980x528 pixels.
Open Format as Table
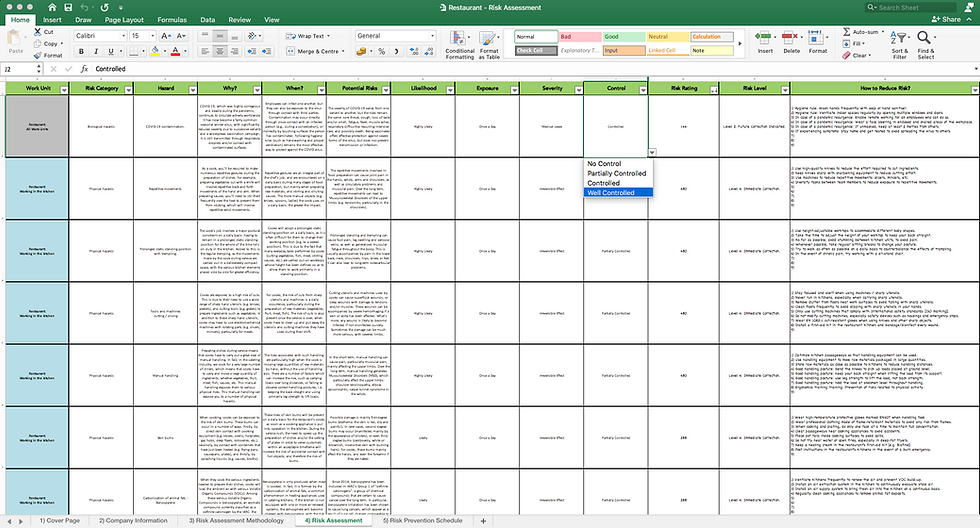pos(489,44)
